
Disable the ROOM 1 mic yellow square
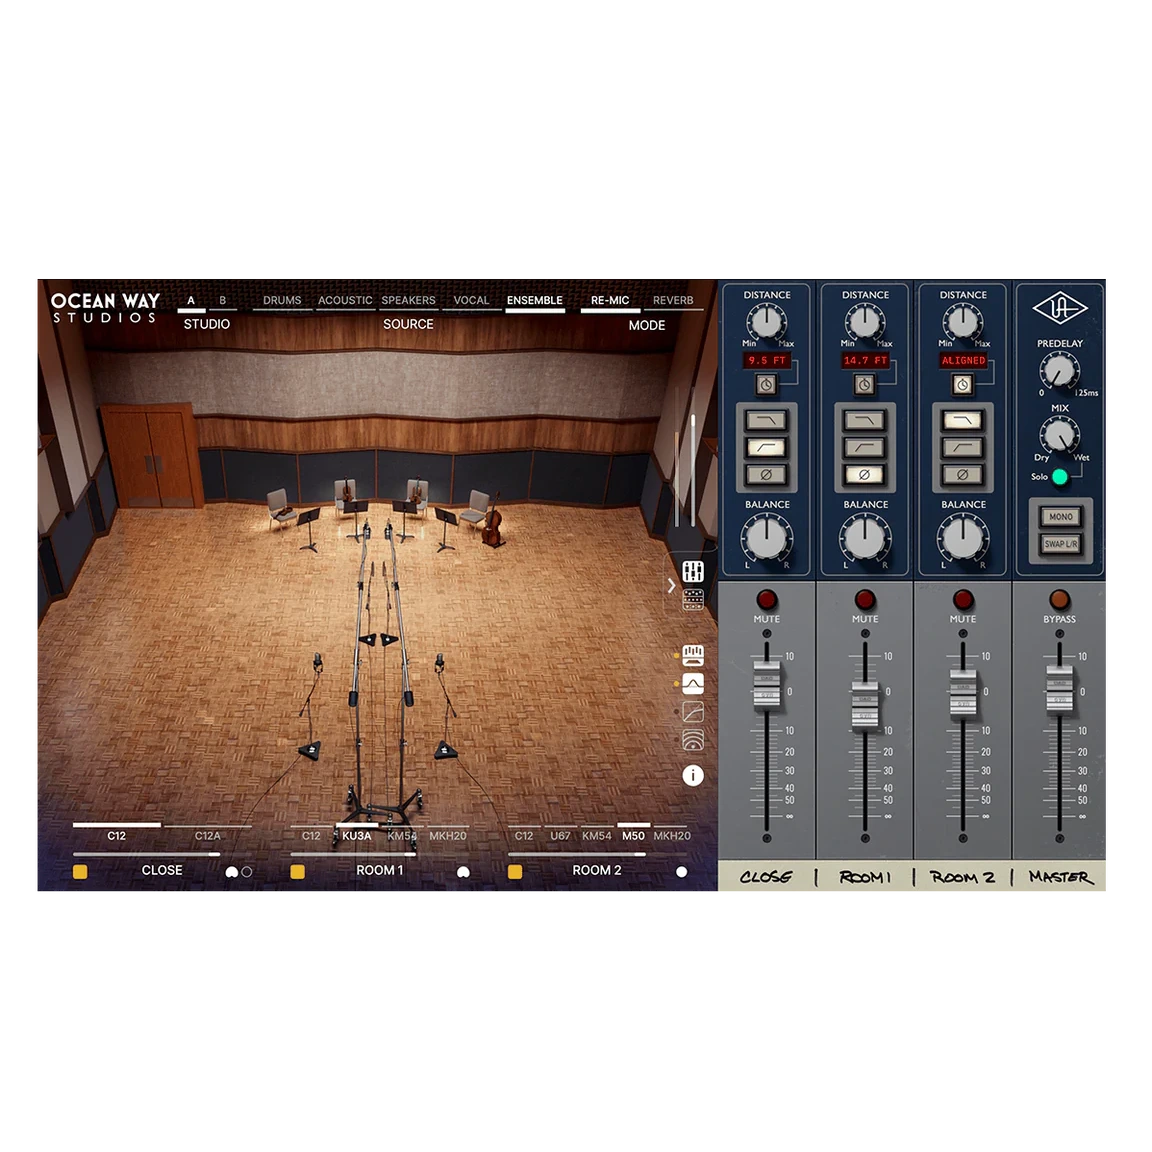point(298,872)
